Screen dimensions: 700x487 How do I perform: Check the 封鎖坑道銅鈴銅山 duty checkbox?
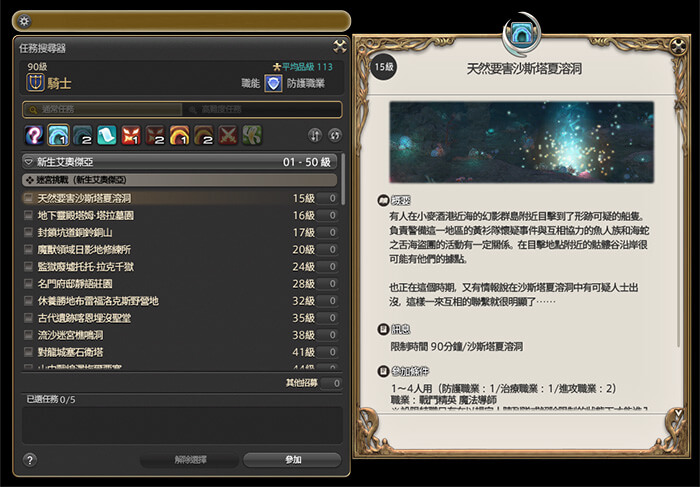28,232
